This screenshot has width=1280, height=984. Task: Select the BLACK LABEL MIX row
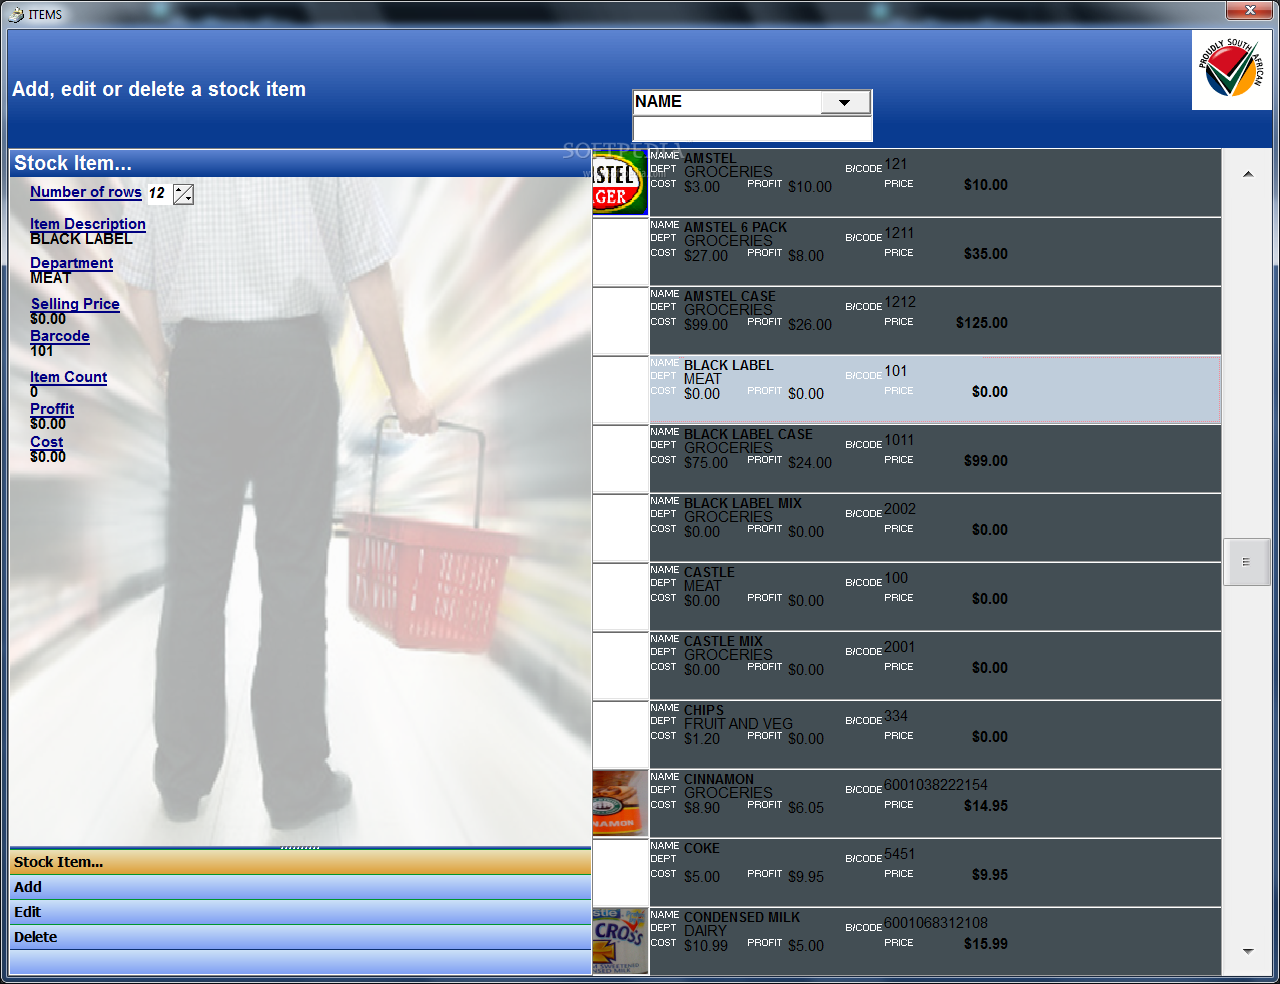click(935, 528)
